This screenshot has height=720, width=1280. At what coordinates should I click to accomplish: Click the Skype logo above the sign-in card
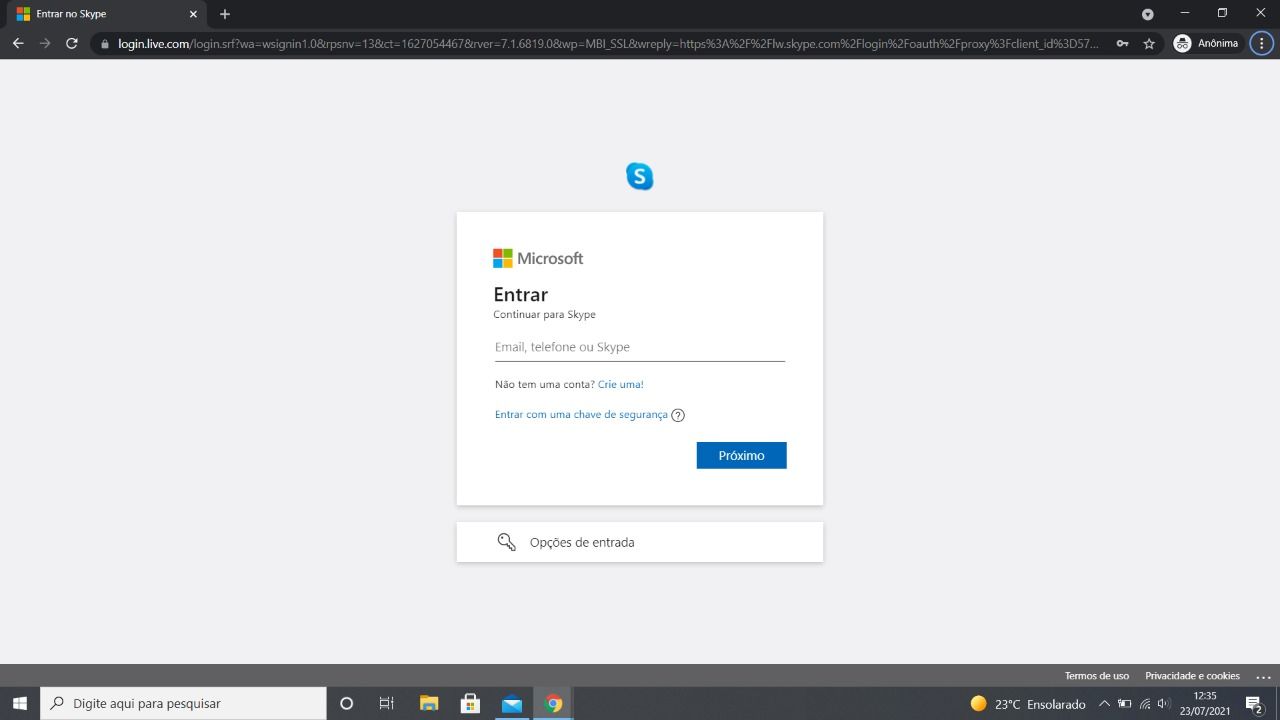[639, 176]
